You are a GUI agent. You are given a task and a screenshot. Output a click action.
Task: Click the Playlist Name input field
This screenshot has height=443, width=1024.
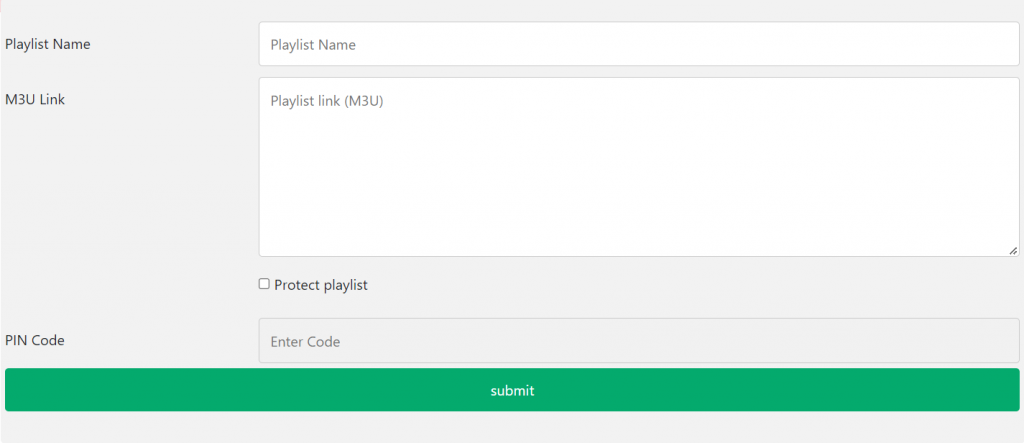[638, 45]
